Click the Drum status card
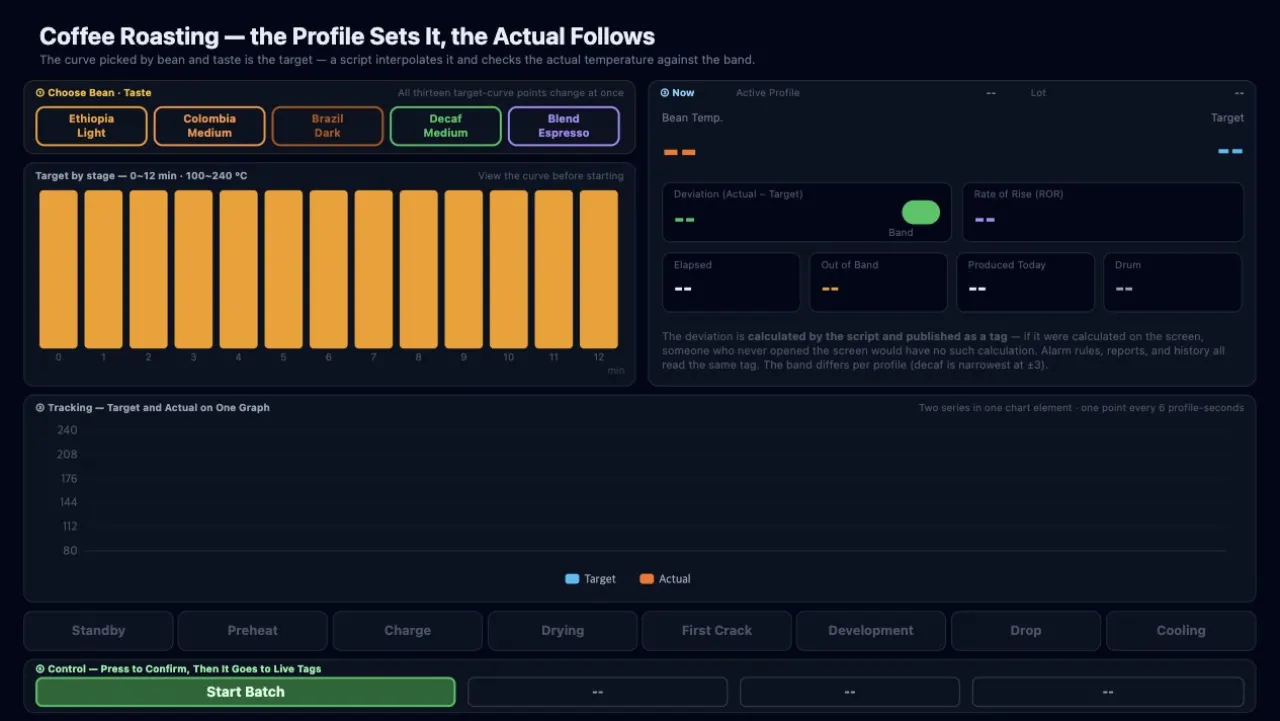Viewport: 1280px width, 721px height. point(1173,282)
